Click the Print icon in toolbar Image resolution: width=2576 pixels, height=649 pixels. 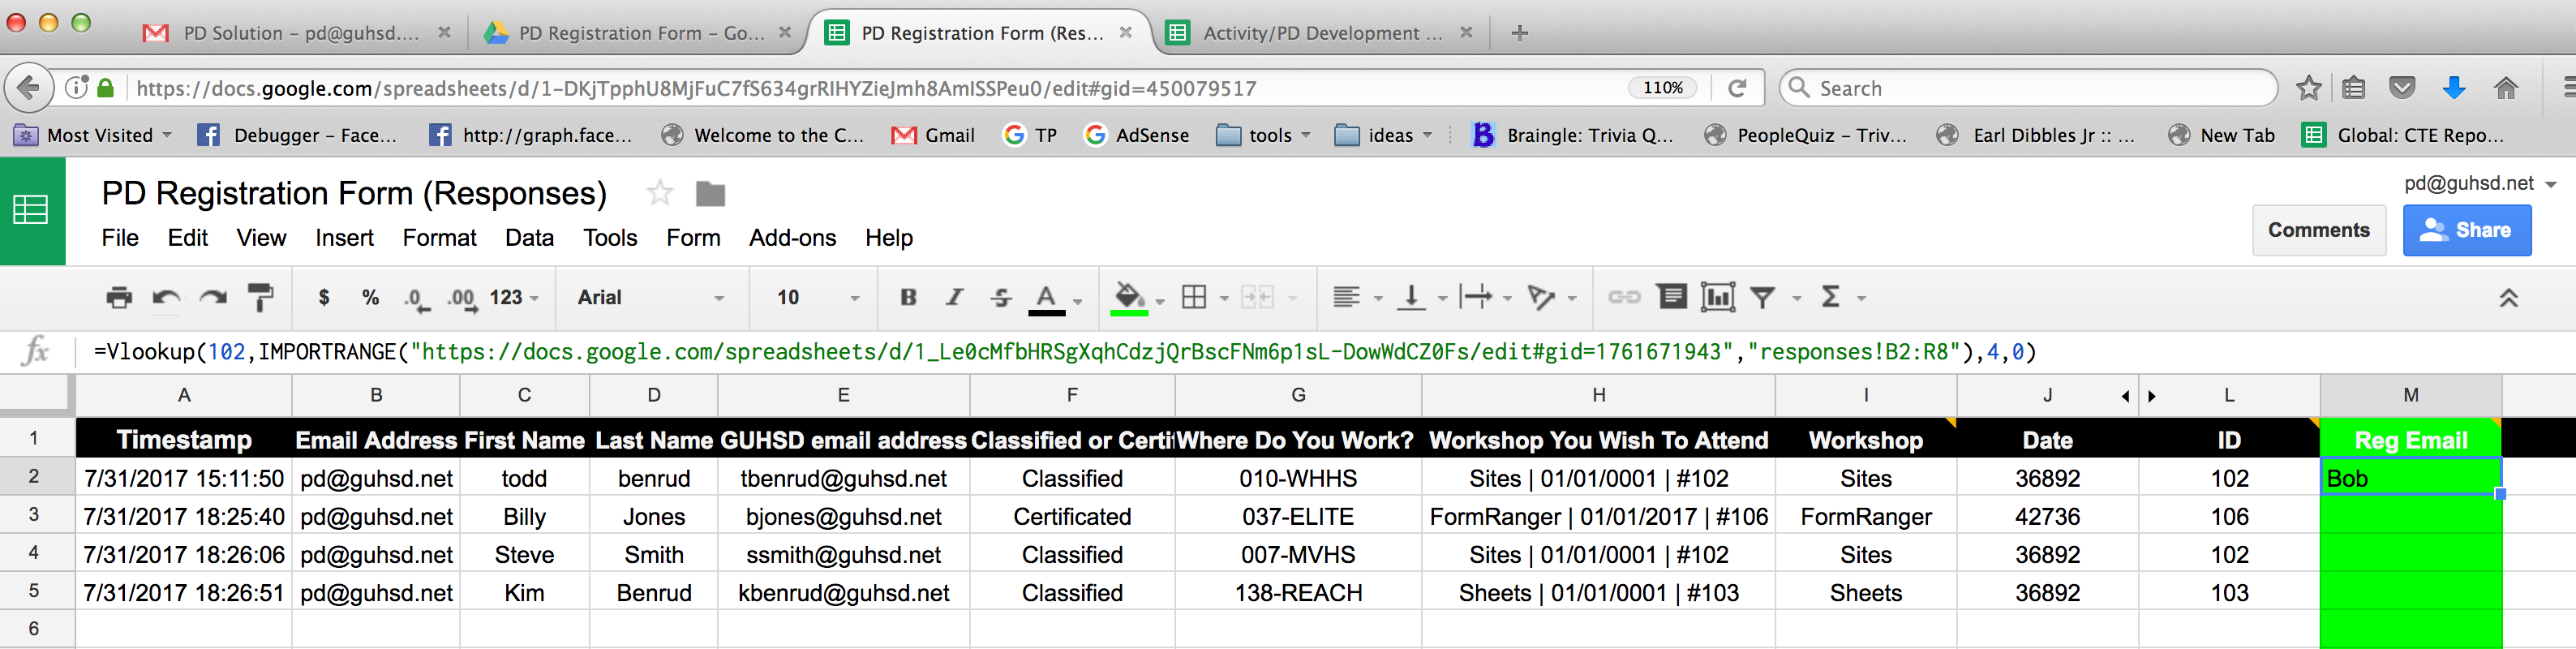coord(119,297)
